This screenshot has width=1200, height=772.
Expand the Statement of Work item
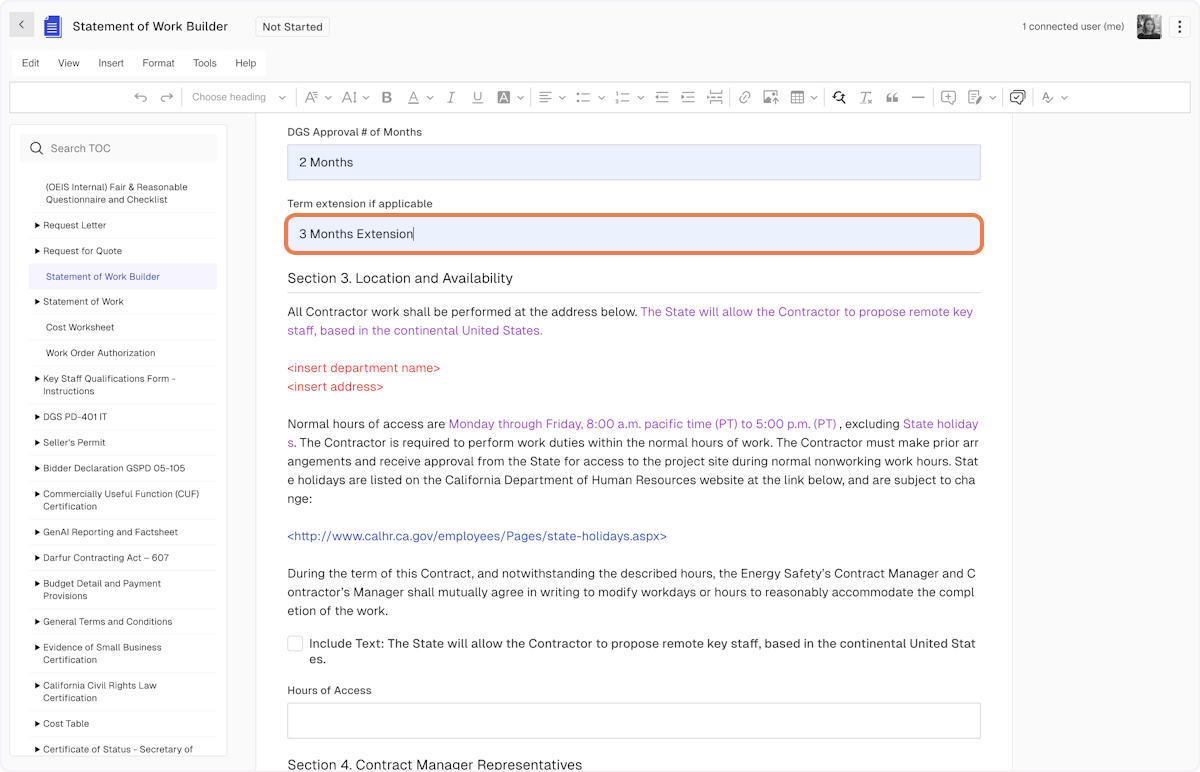[x=38, y=302]
